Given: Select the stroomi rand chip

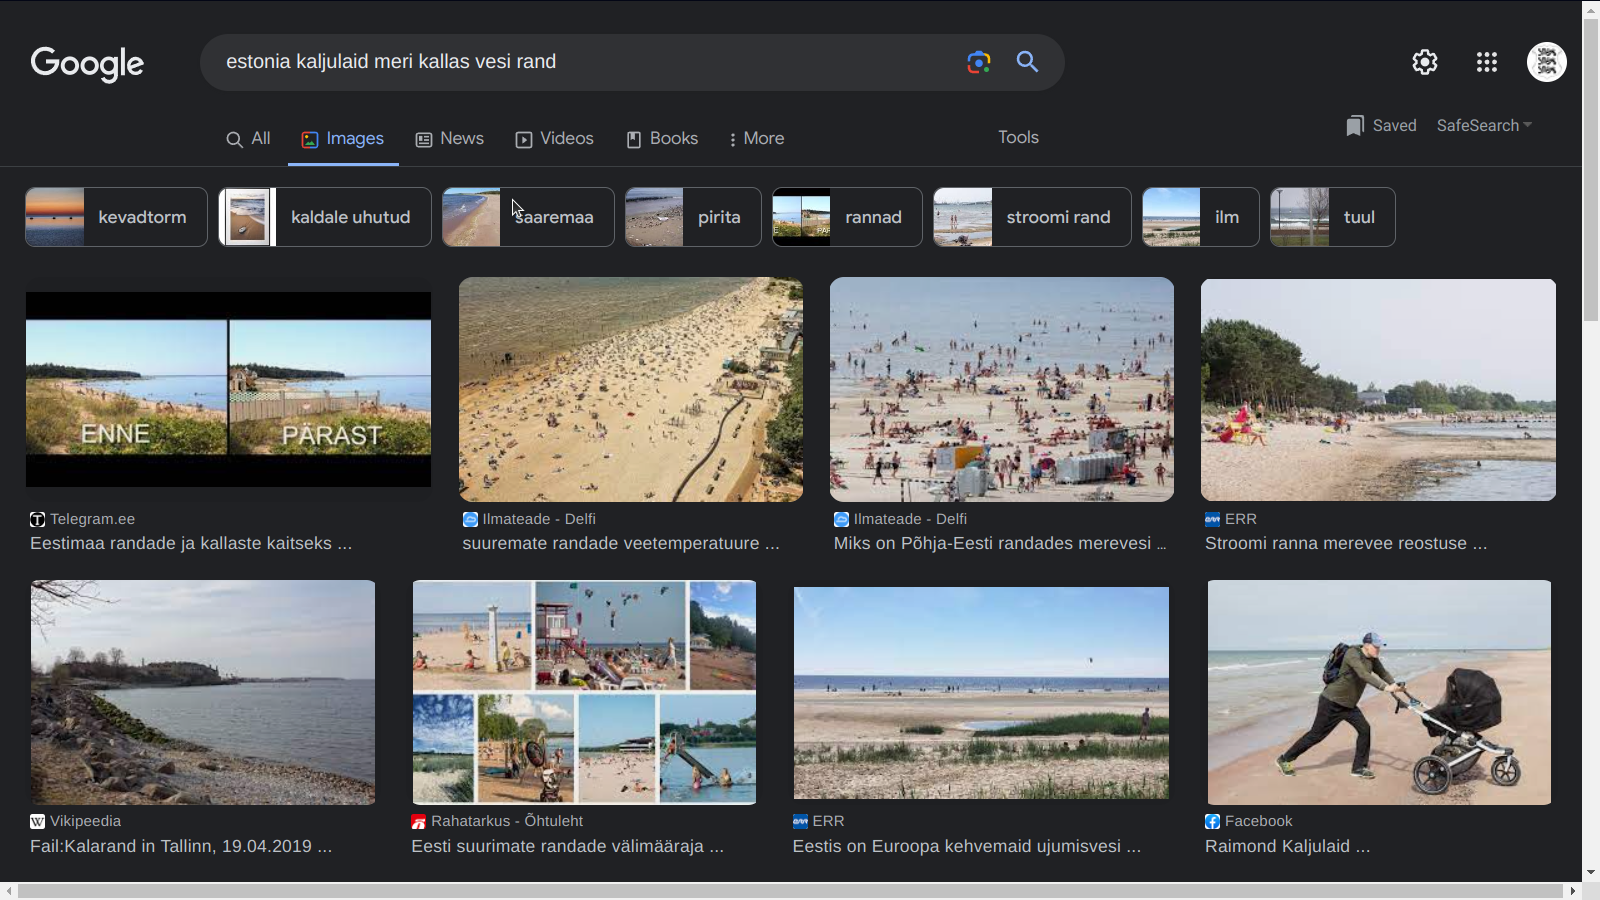Looking at the screenshot, I should (x=1031, y=217).
